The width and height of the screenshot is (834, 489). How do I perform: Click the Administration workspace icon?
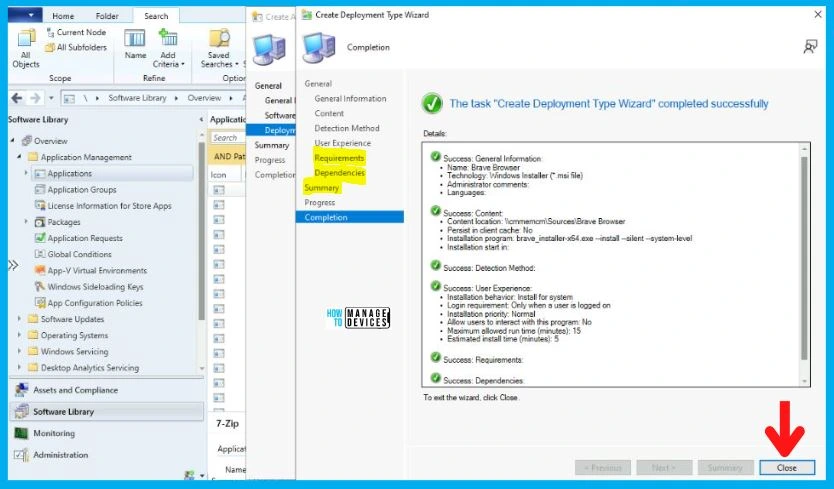click(21, 455)
